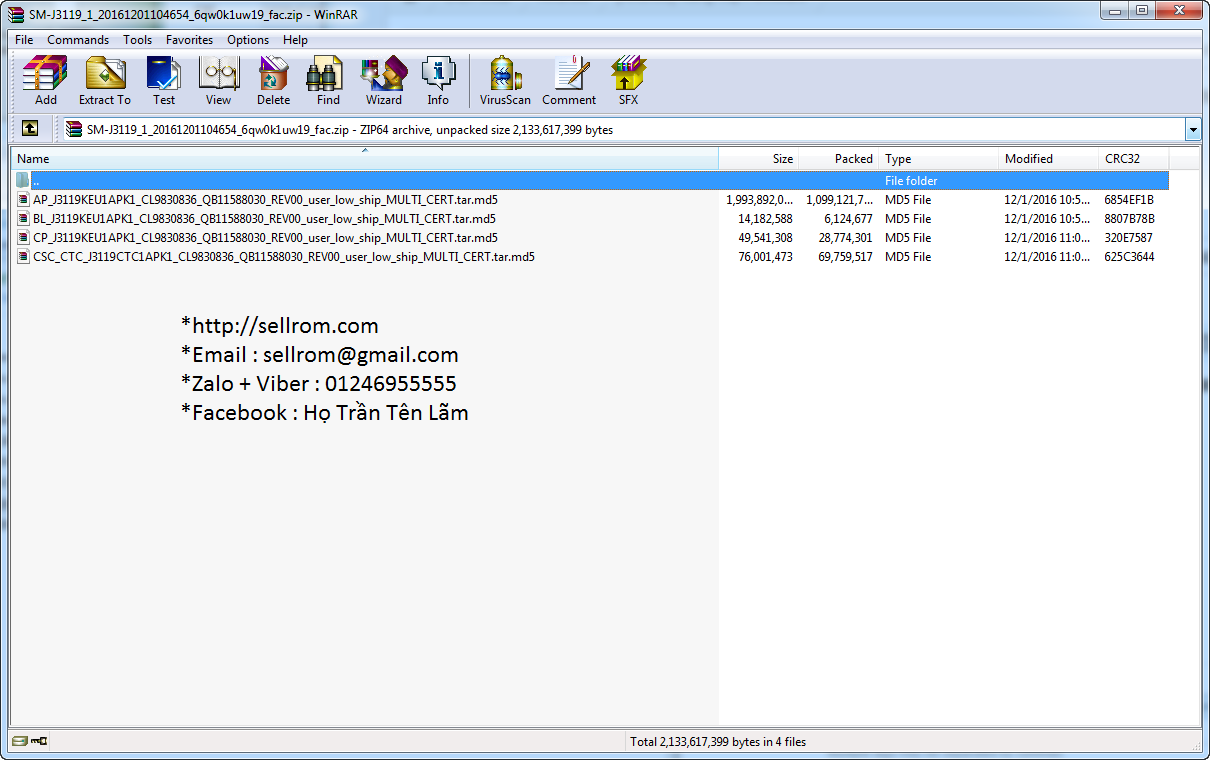
Task: Click the BL_J3119KEU1APK1 file icon
Action: click(24, 219)
